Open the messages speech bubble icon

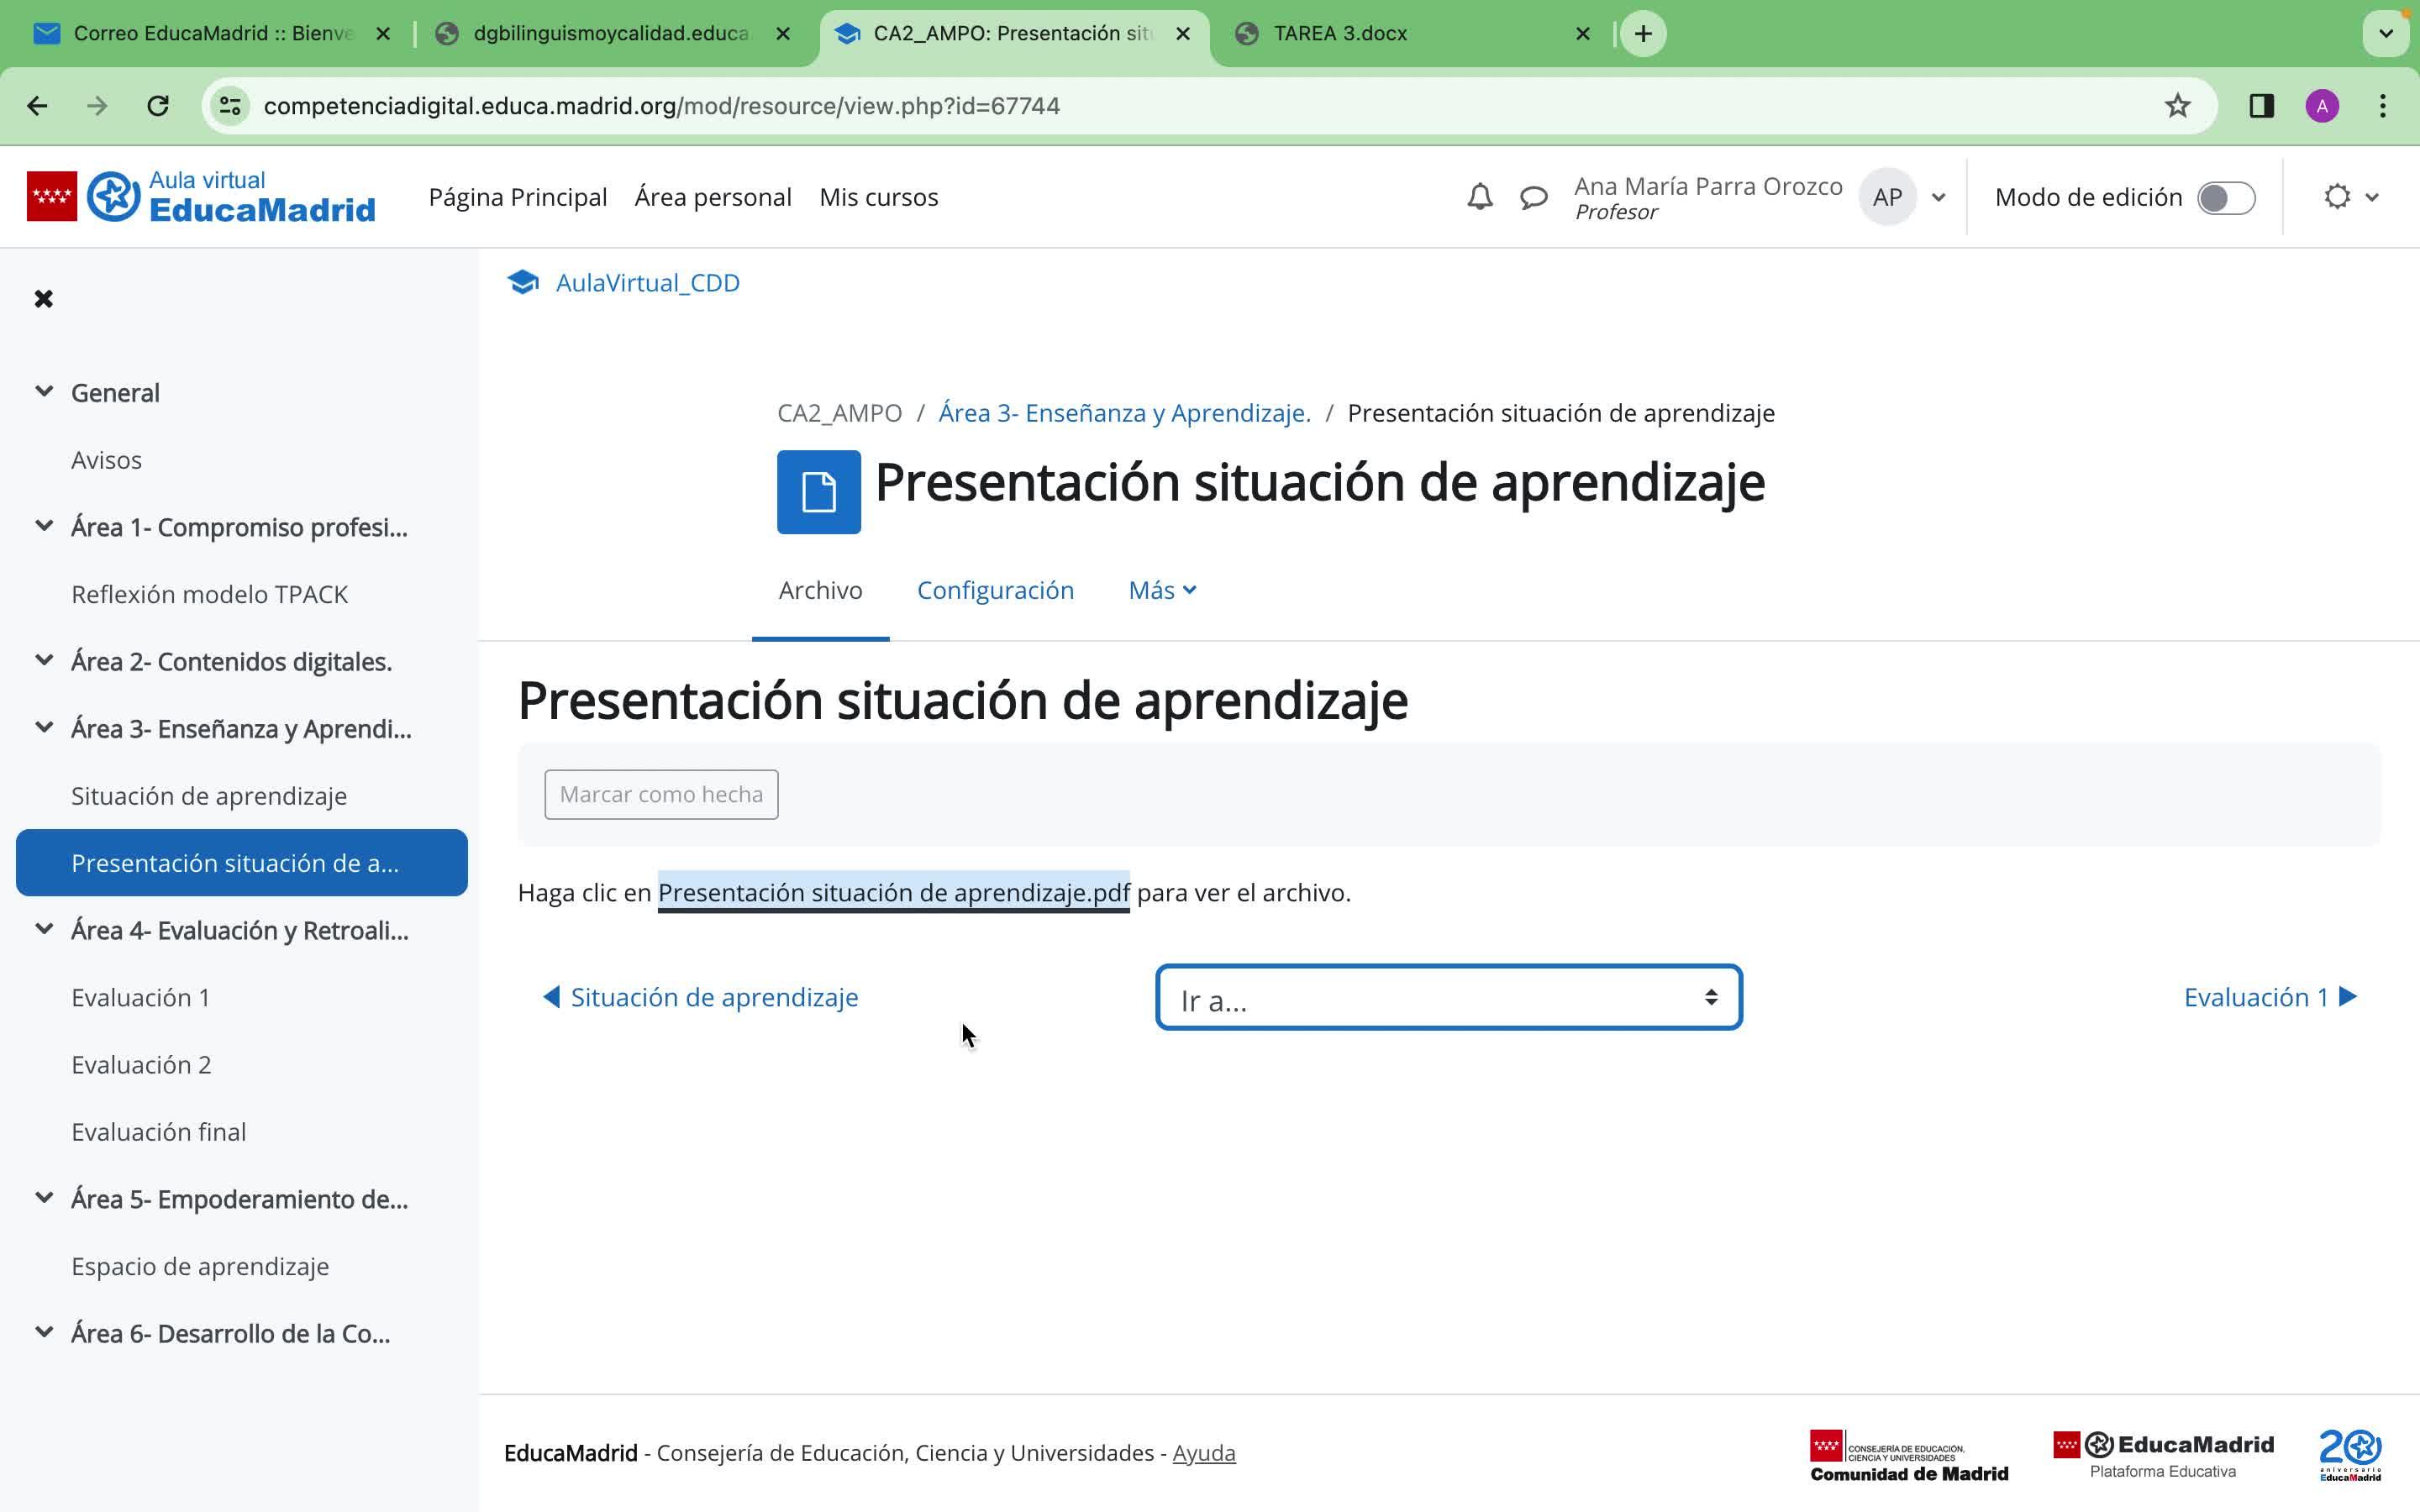tap(1533, 197)
